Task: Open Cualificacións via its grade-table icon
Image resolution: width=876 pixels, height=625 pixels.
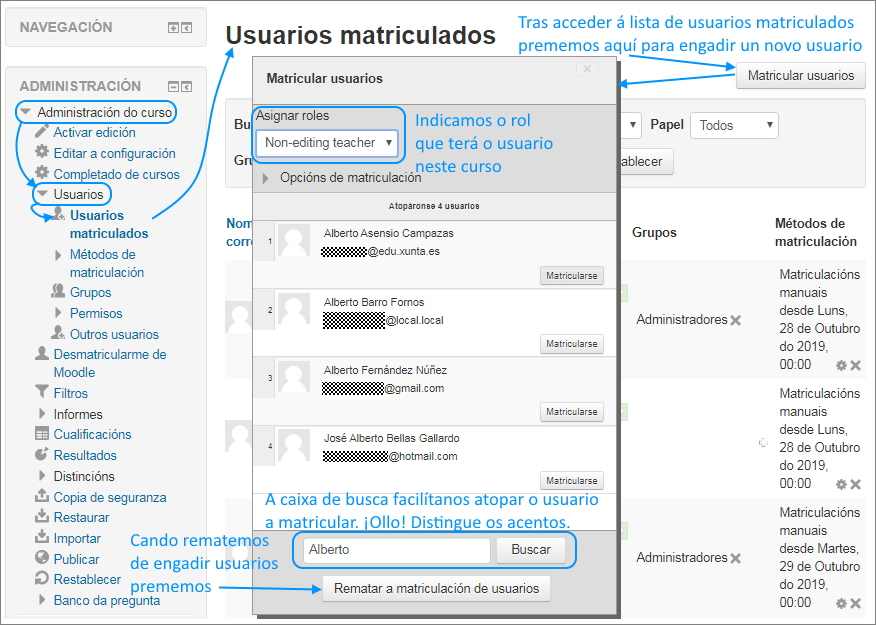Action: point(41,436)
